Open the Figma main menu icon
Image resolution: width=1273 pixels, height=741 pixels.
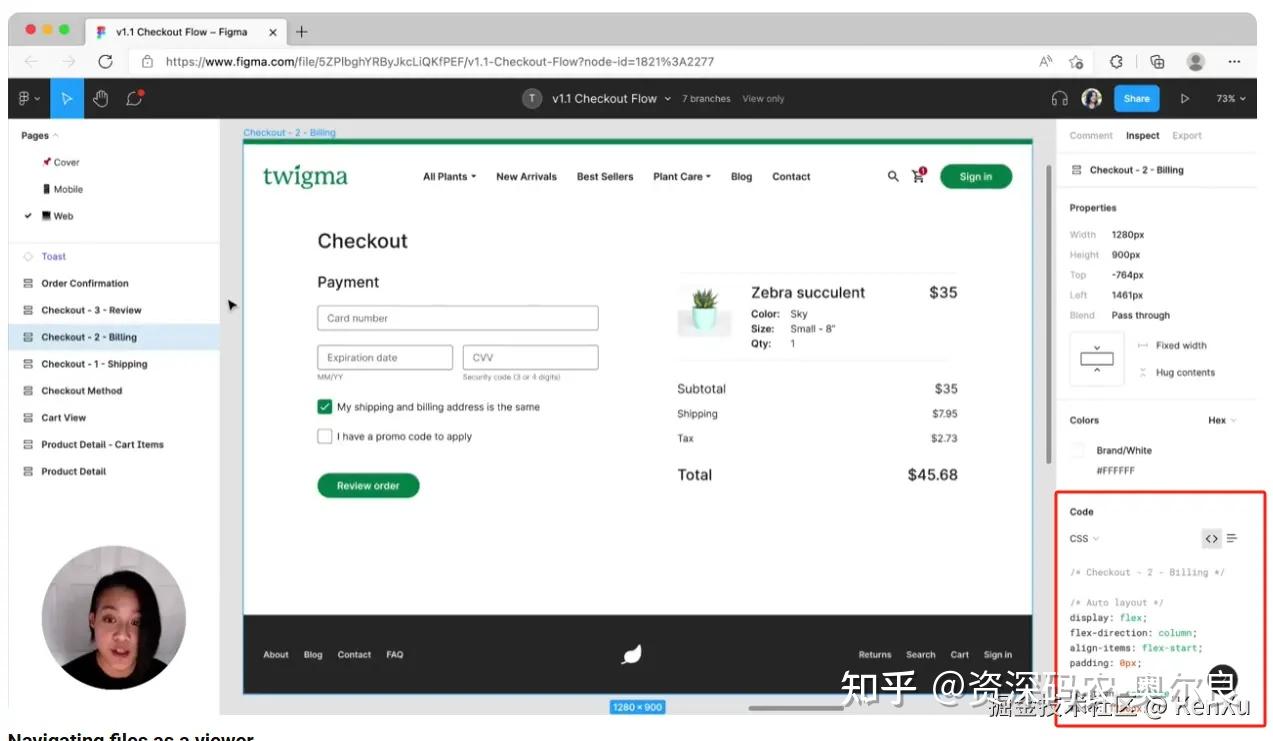coord(25,98)
